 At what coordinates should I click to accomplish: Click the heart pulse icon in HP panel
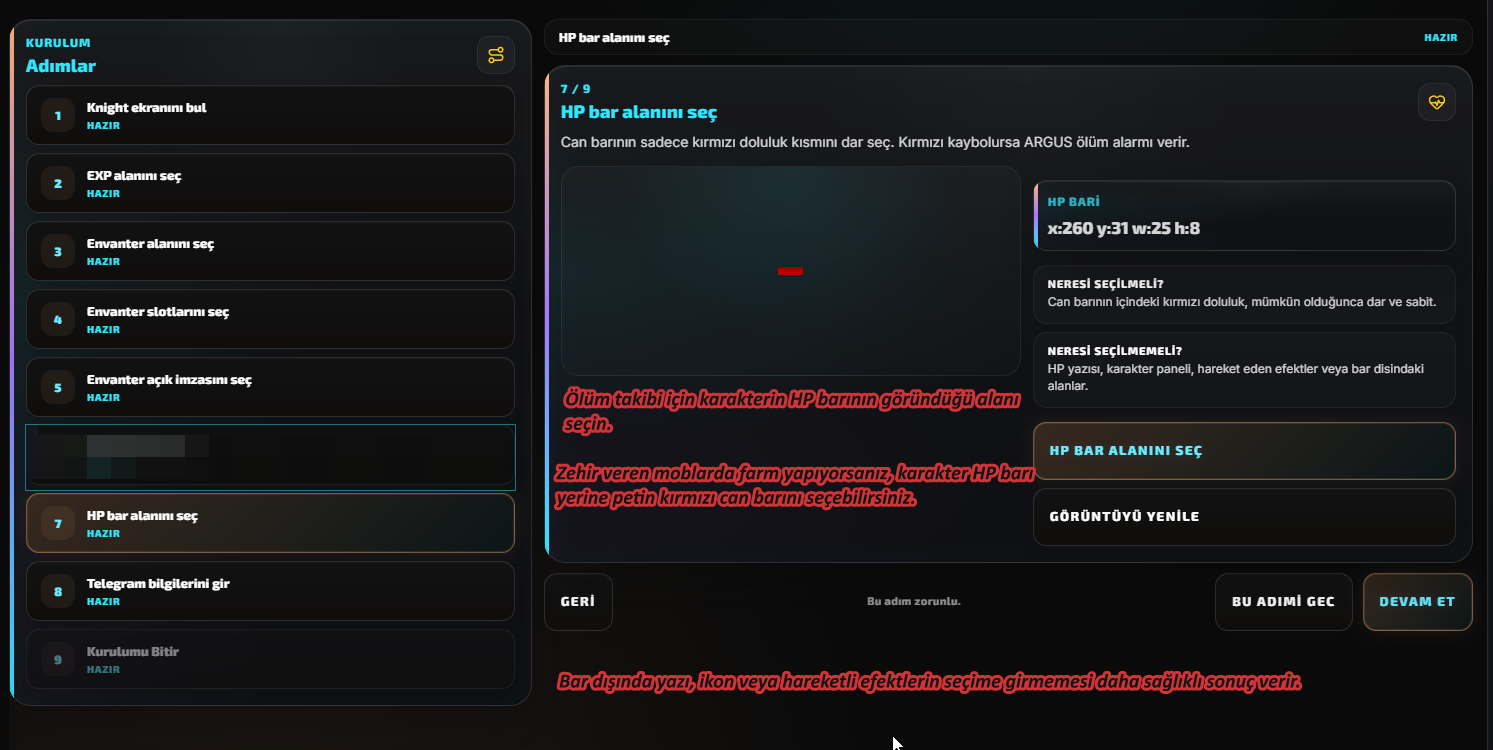point(1437,102)
